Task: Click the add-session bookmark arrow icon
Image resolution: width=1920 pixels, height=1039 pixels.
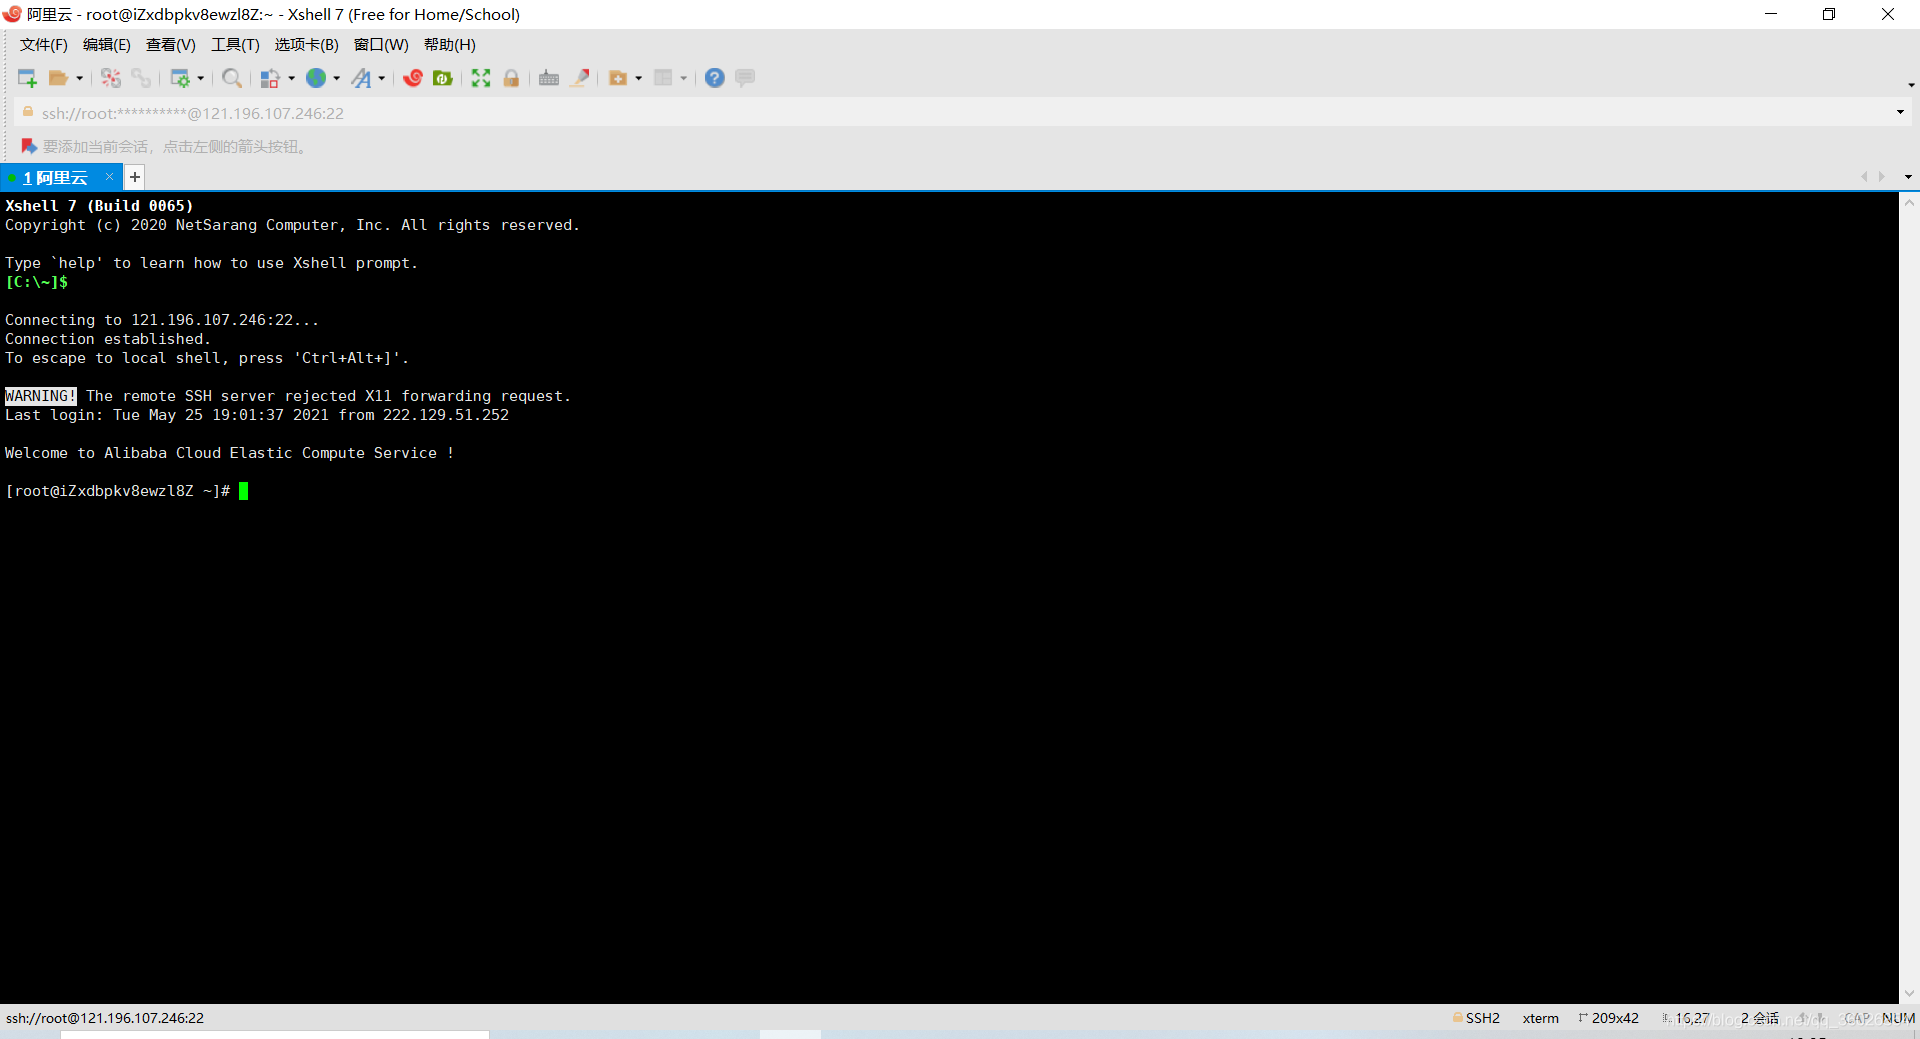Action: pyautogui.click(x=29, y=146)
